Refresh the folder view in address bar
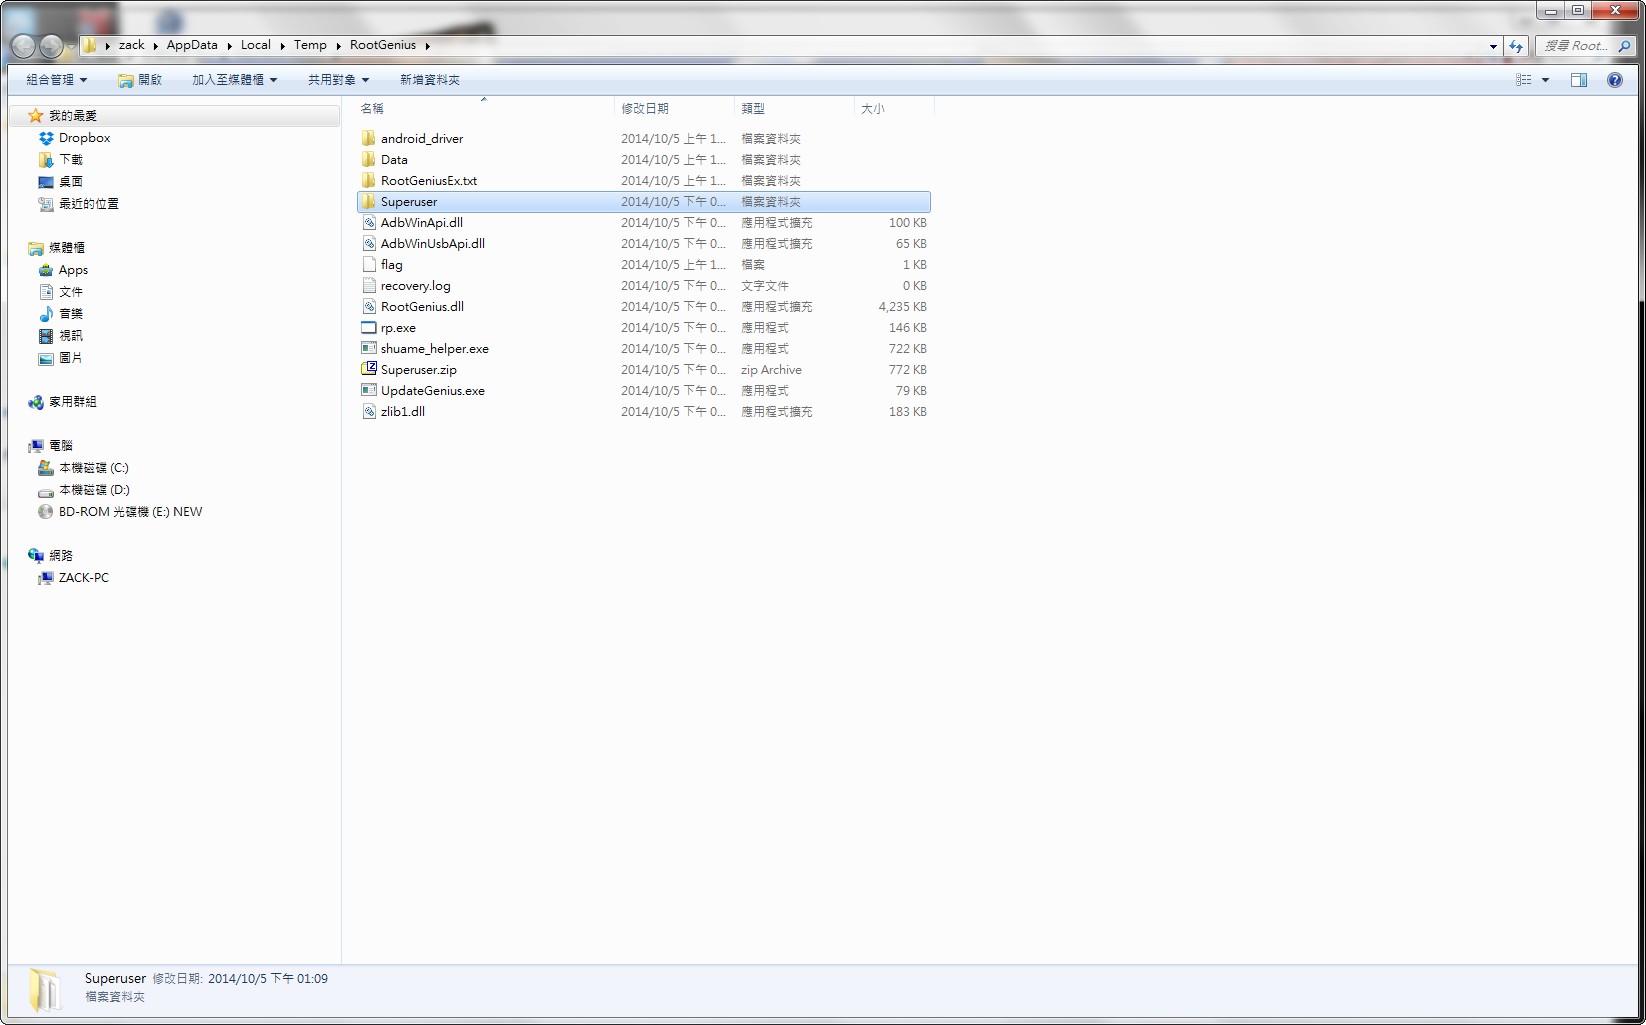Screen dimensions: 1646x1025 [x=1516, y=46]
